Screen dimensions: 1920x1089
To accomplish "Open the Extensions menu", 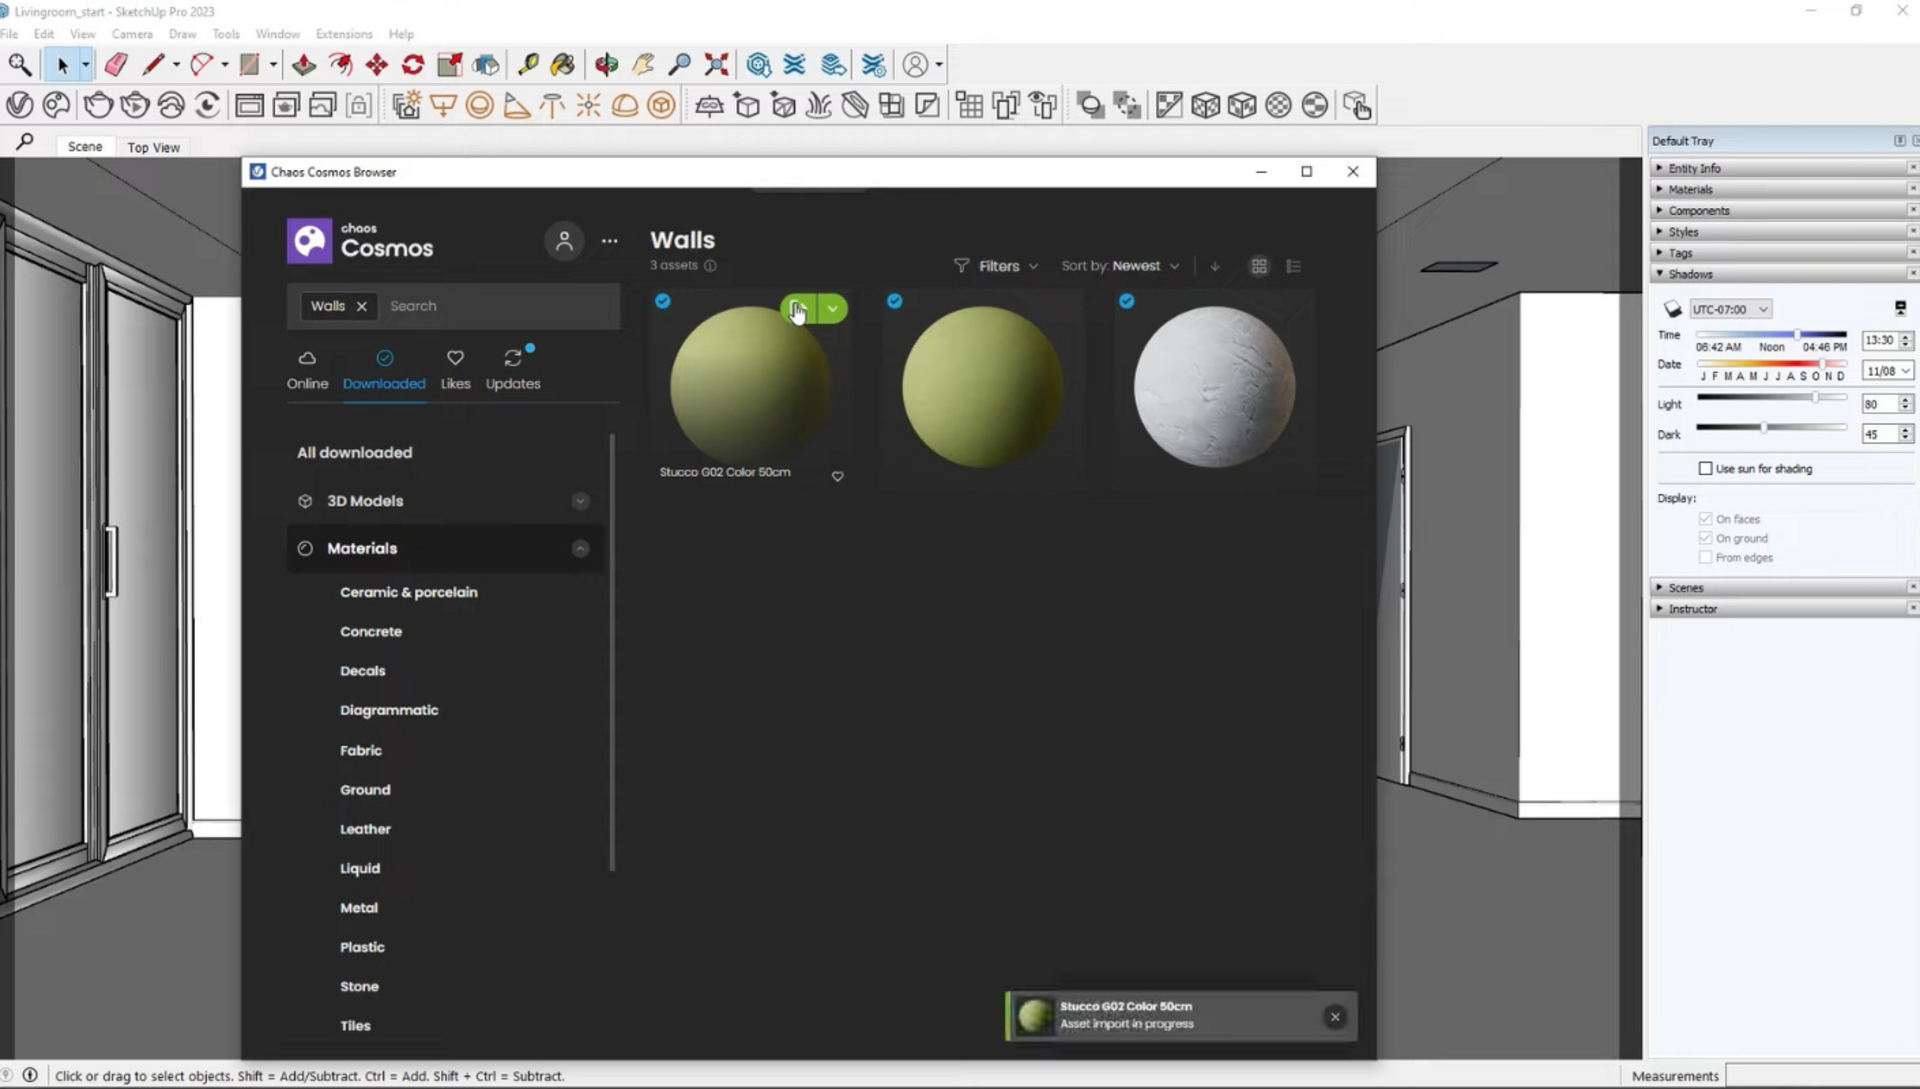I will tap(342, 33).
